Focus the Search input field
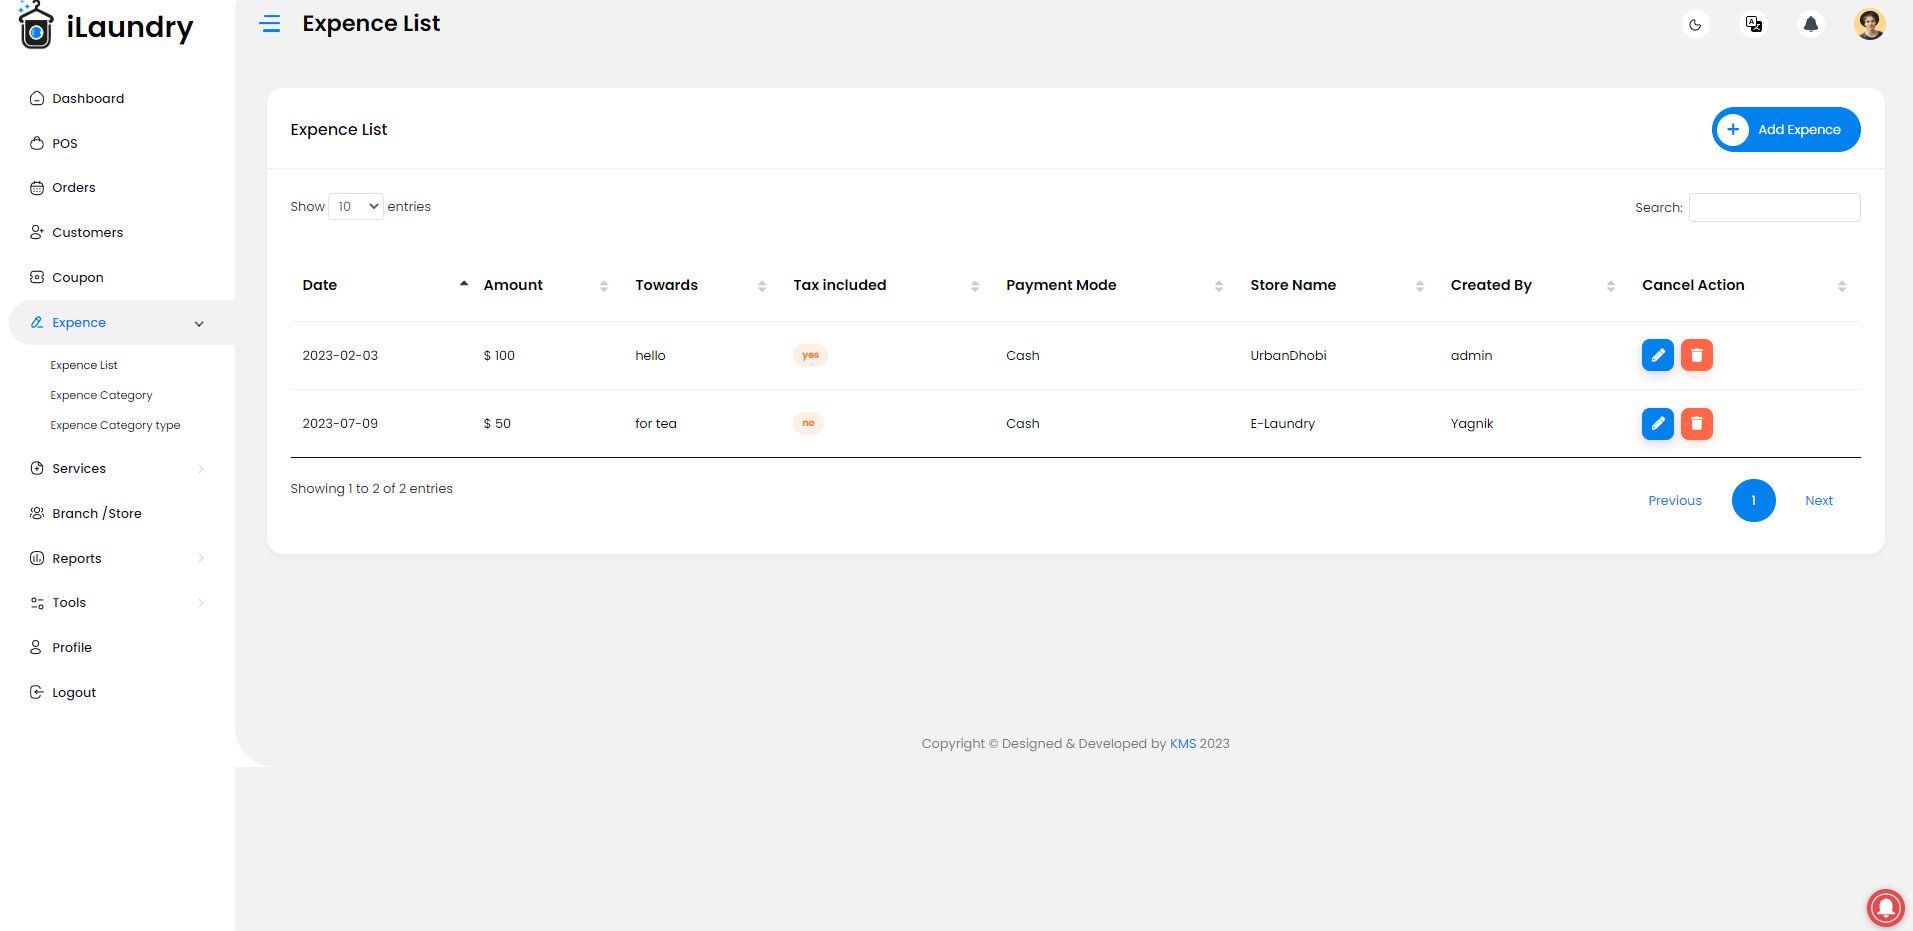The height and width of the screenshot is (931, 1913). click(1774, 208)
